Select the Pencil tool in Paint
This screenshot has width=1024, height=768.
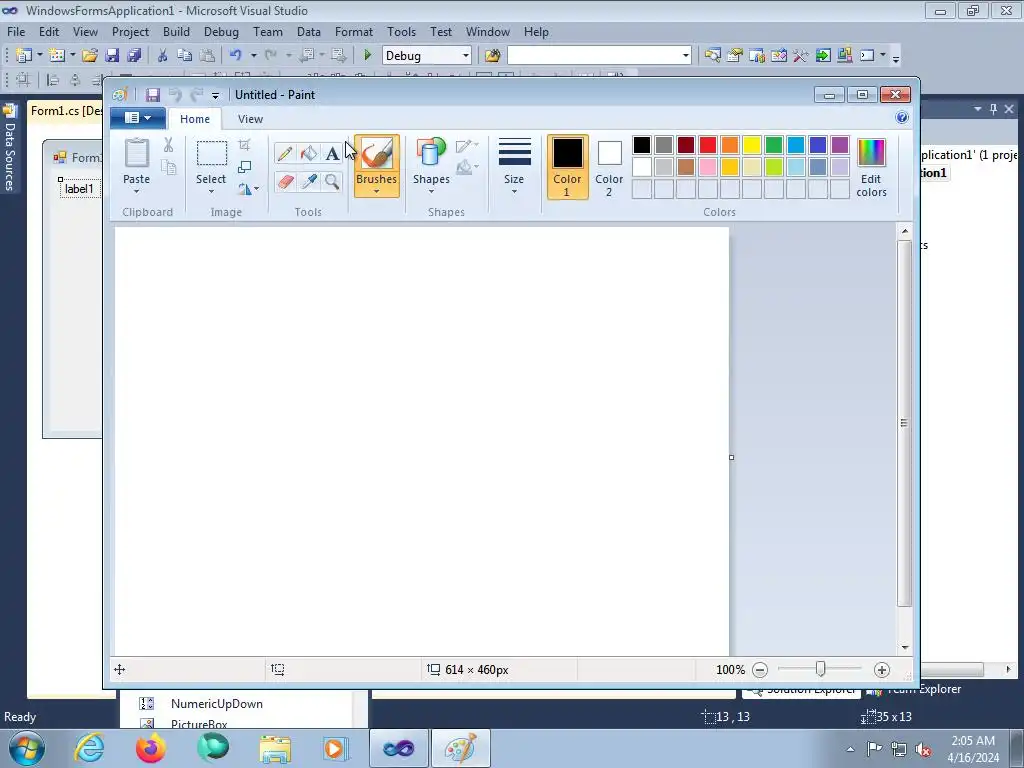click(x=285, y=153)
